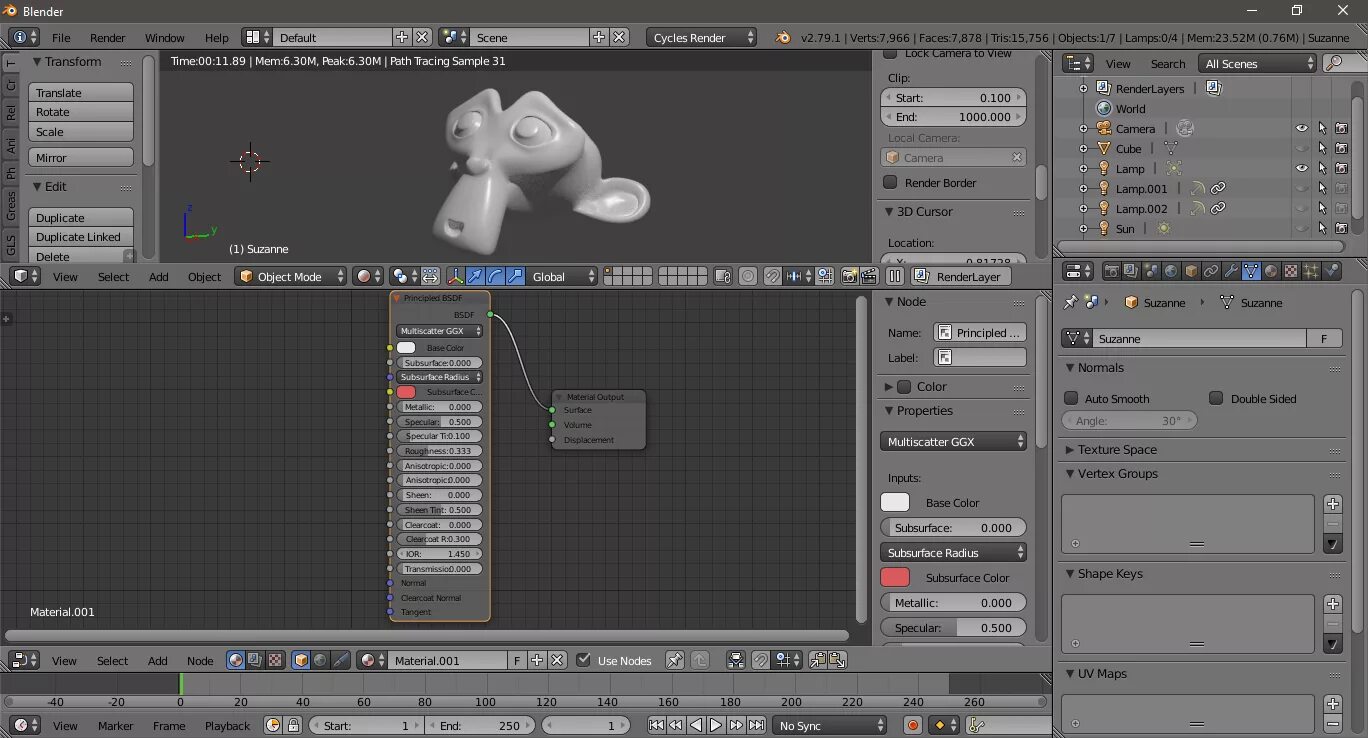1368x738 pixels.
Task: Open the Help menu
Action: pos(217,37)
